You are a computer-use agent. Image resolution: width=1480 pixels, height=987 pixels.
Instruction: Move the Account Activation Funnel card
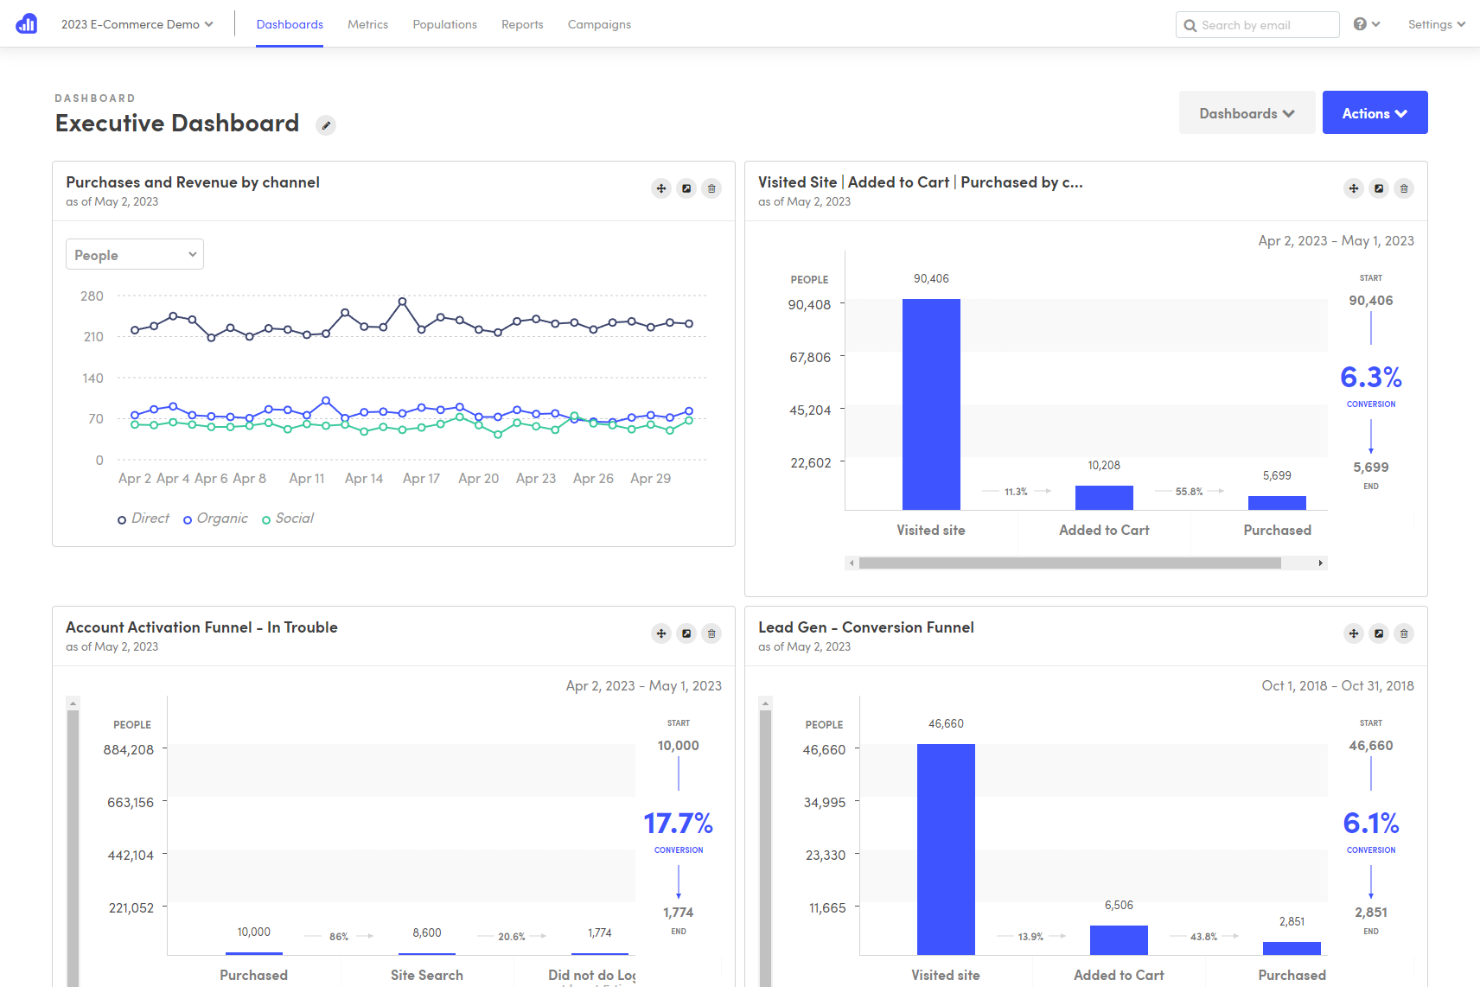(661, 633)
